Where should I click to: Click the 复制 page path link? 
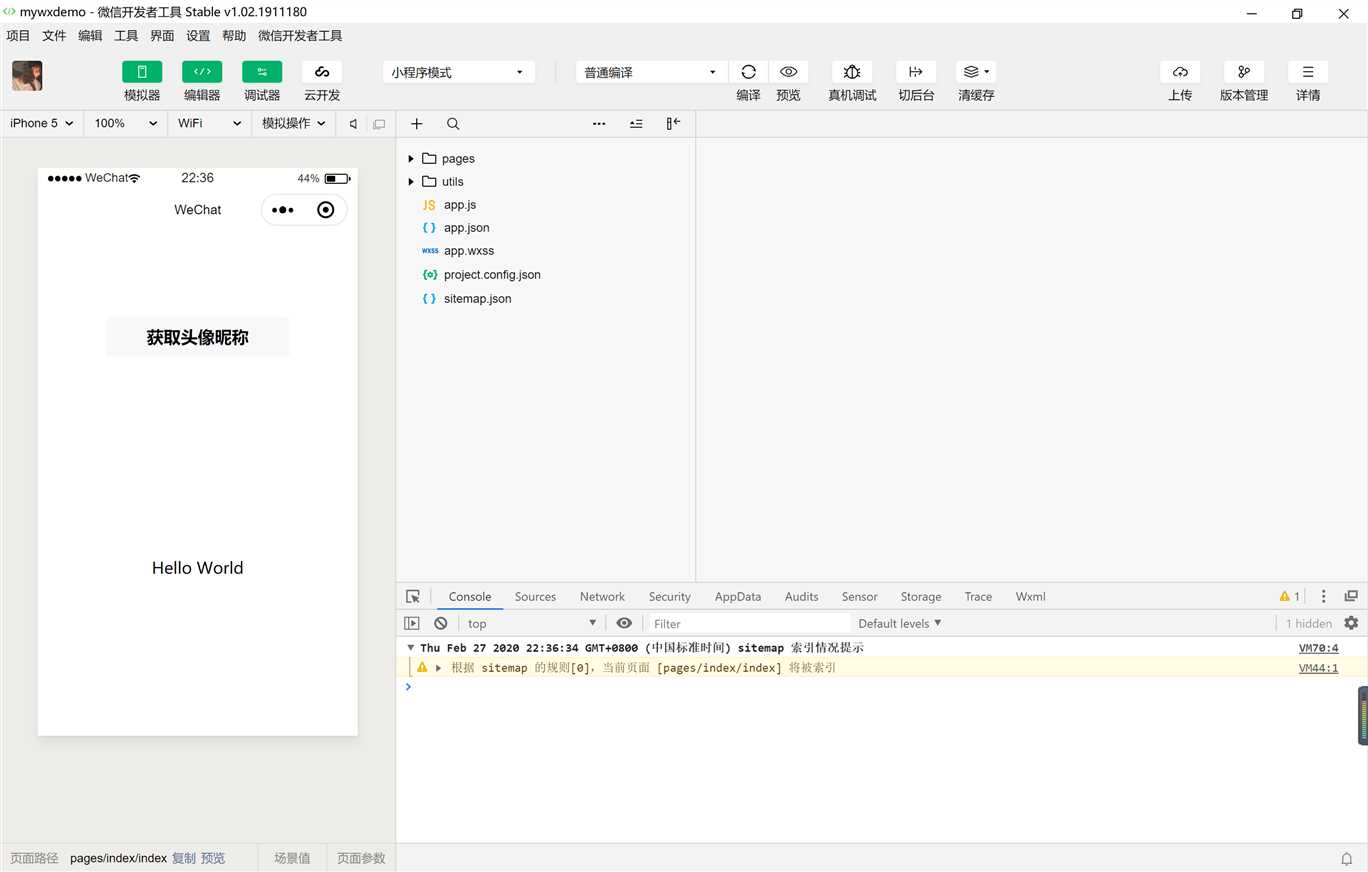184,858
